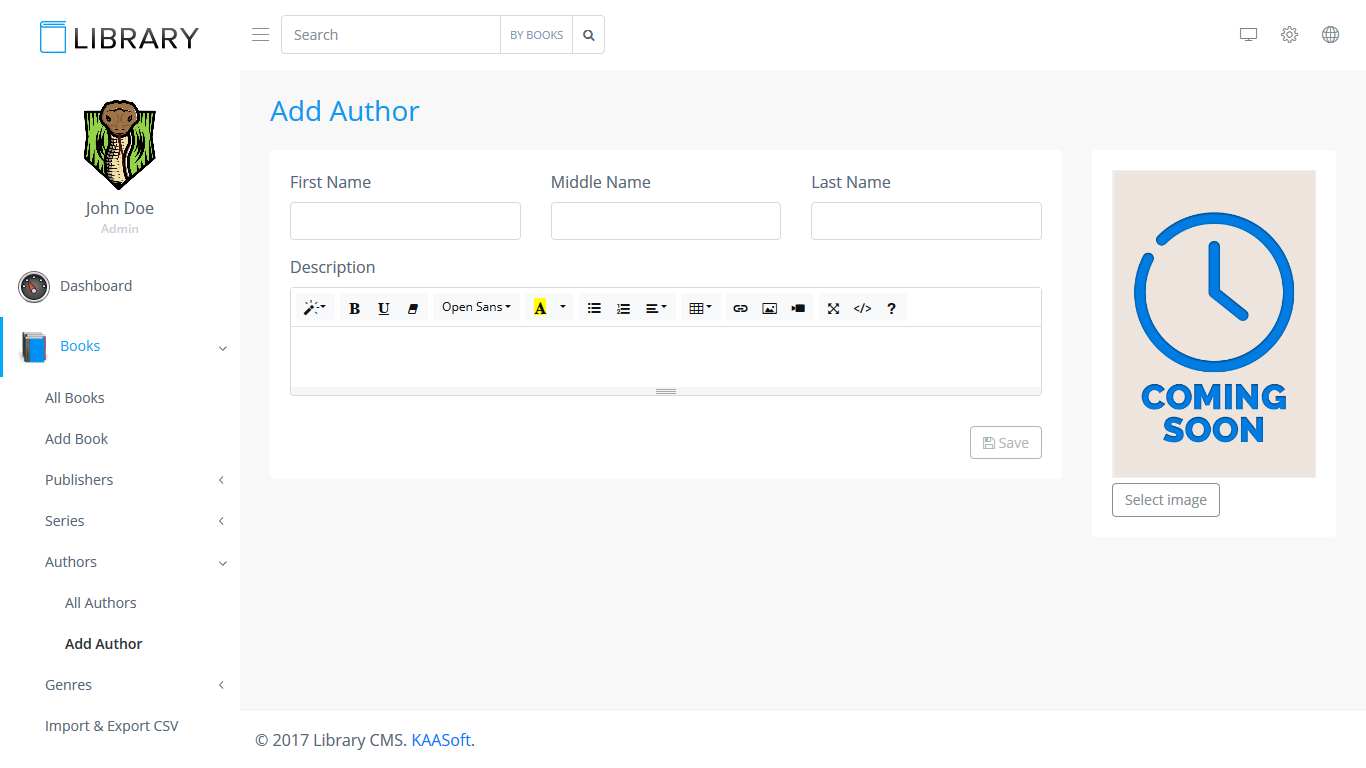The height and width of the screenshot is (768, 1366).
Task: Go to Import & Export CSV
Action: click(x=111, y=726)
